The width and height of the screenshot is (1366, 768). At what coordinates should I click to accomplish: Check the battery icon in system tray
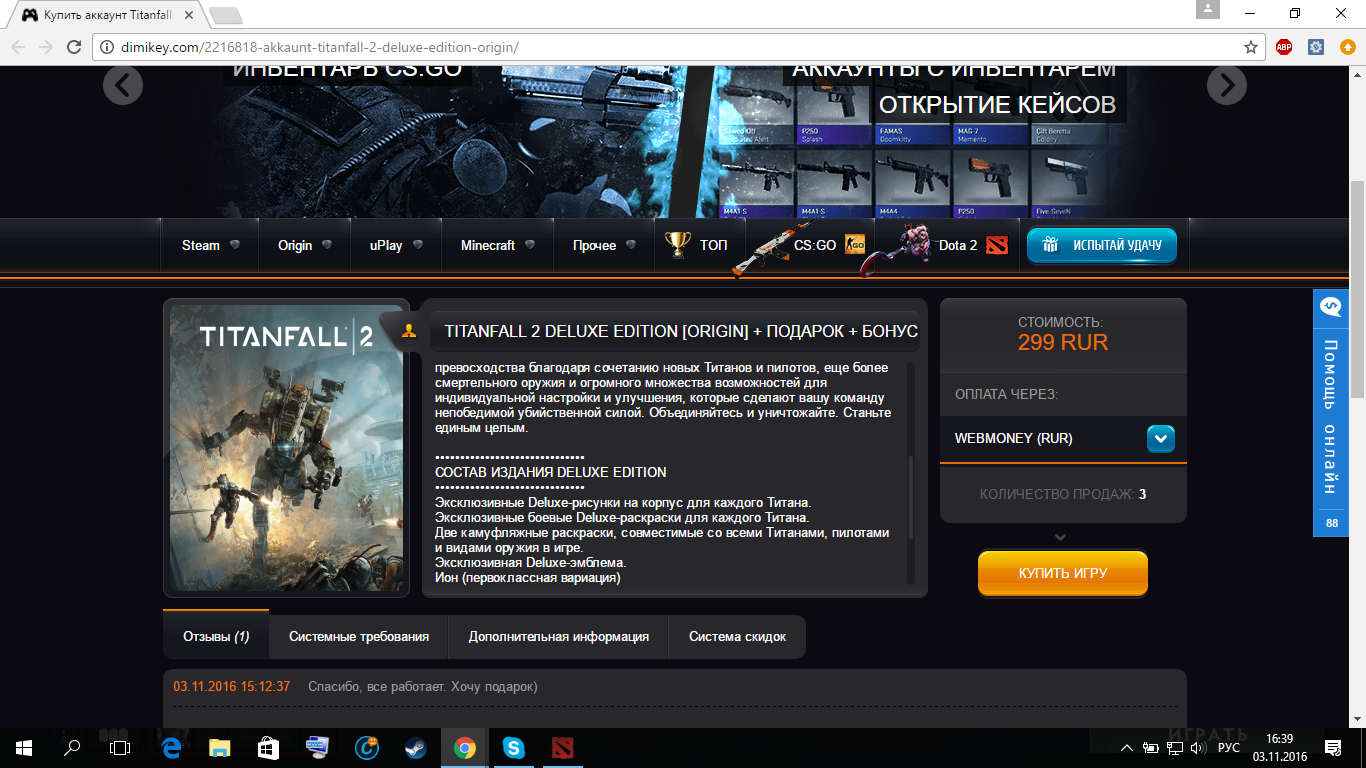1151,748
